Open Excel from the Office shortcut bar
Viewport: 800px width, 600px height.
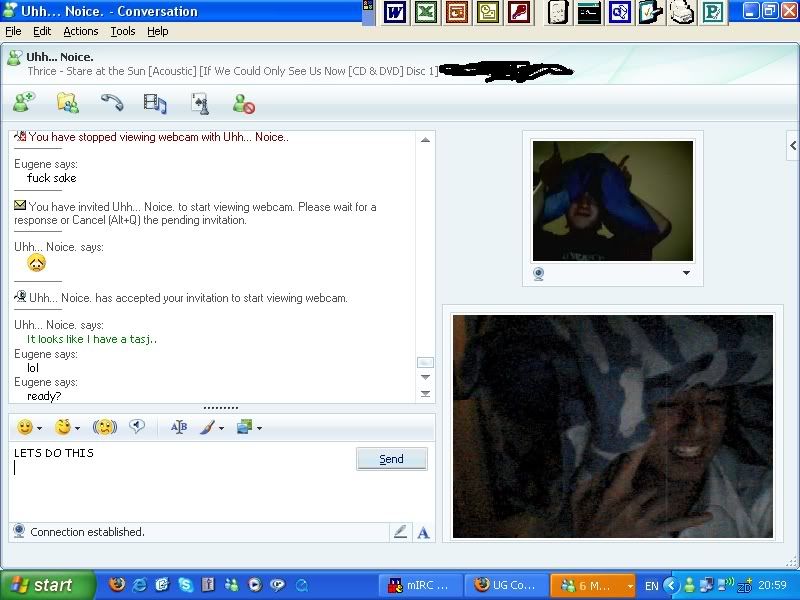pyautogui.click(x=426, y=12)
